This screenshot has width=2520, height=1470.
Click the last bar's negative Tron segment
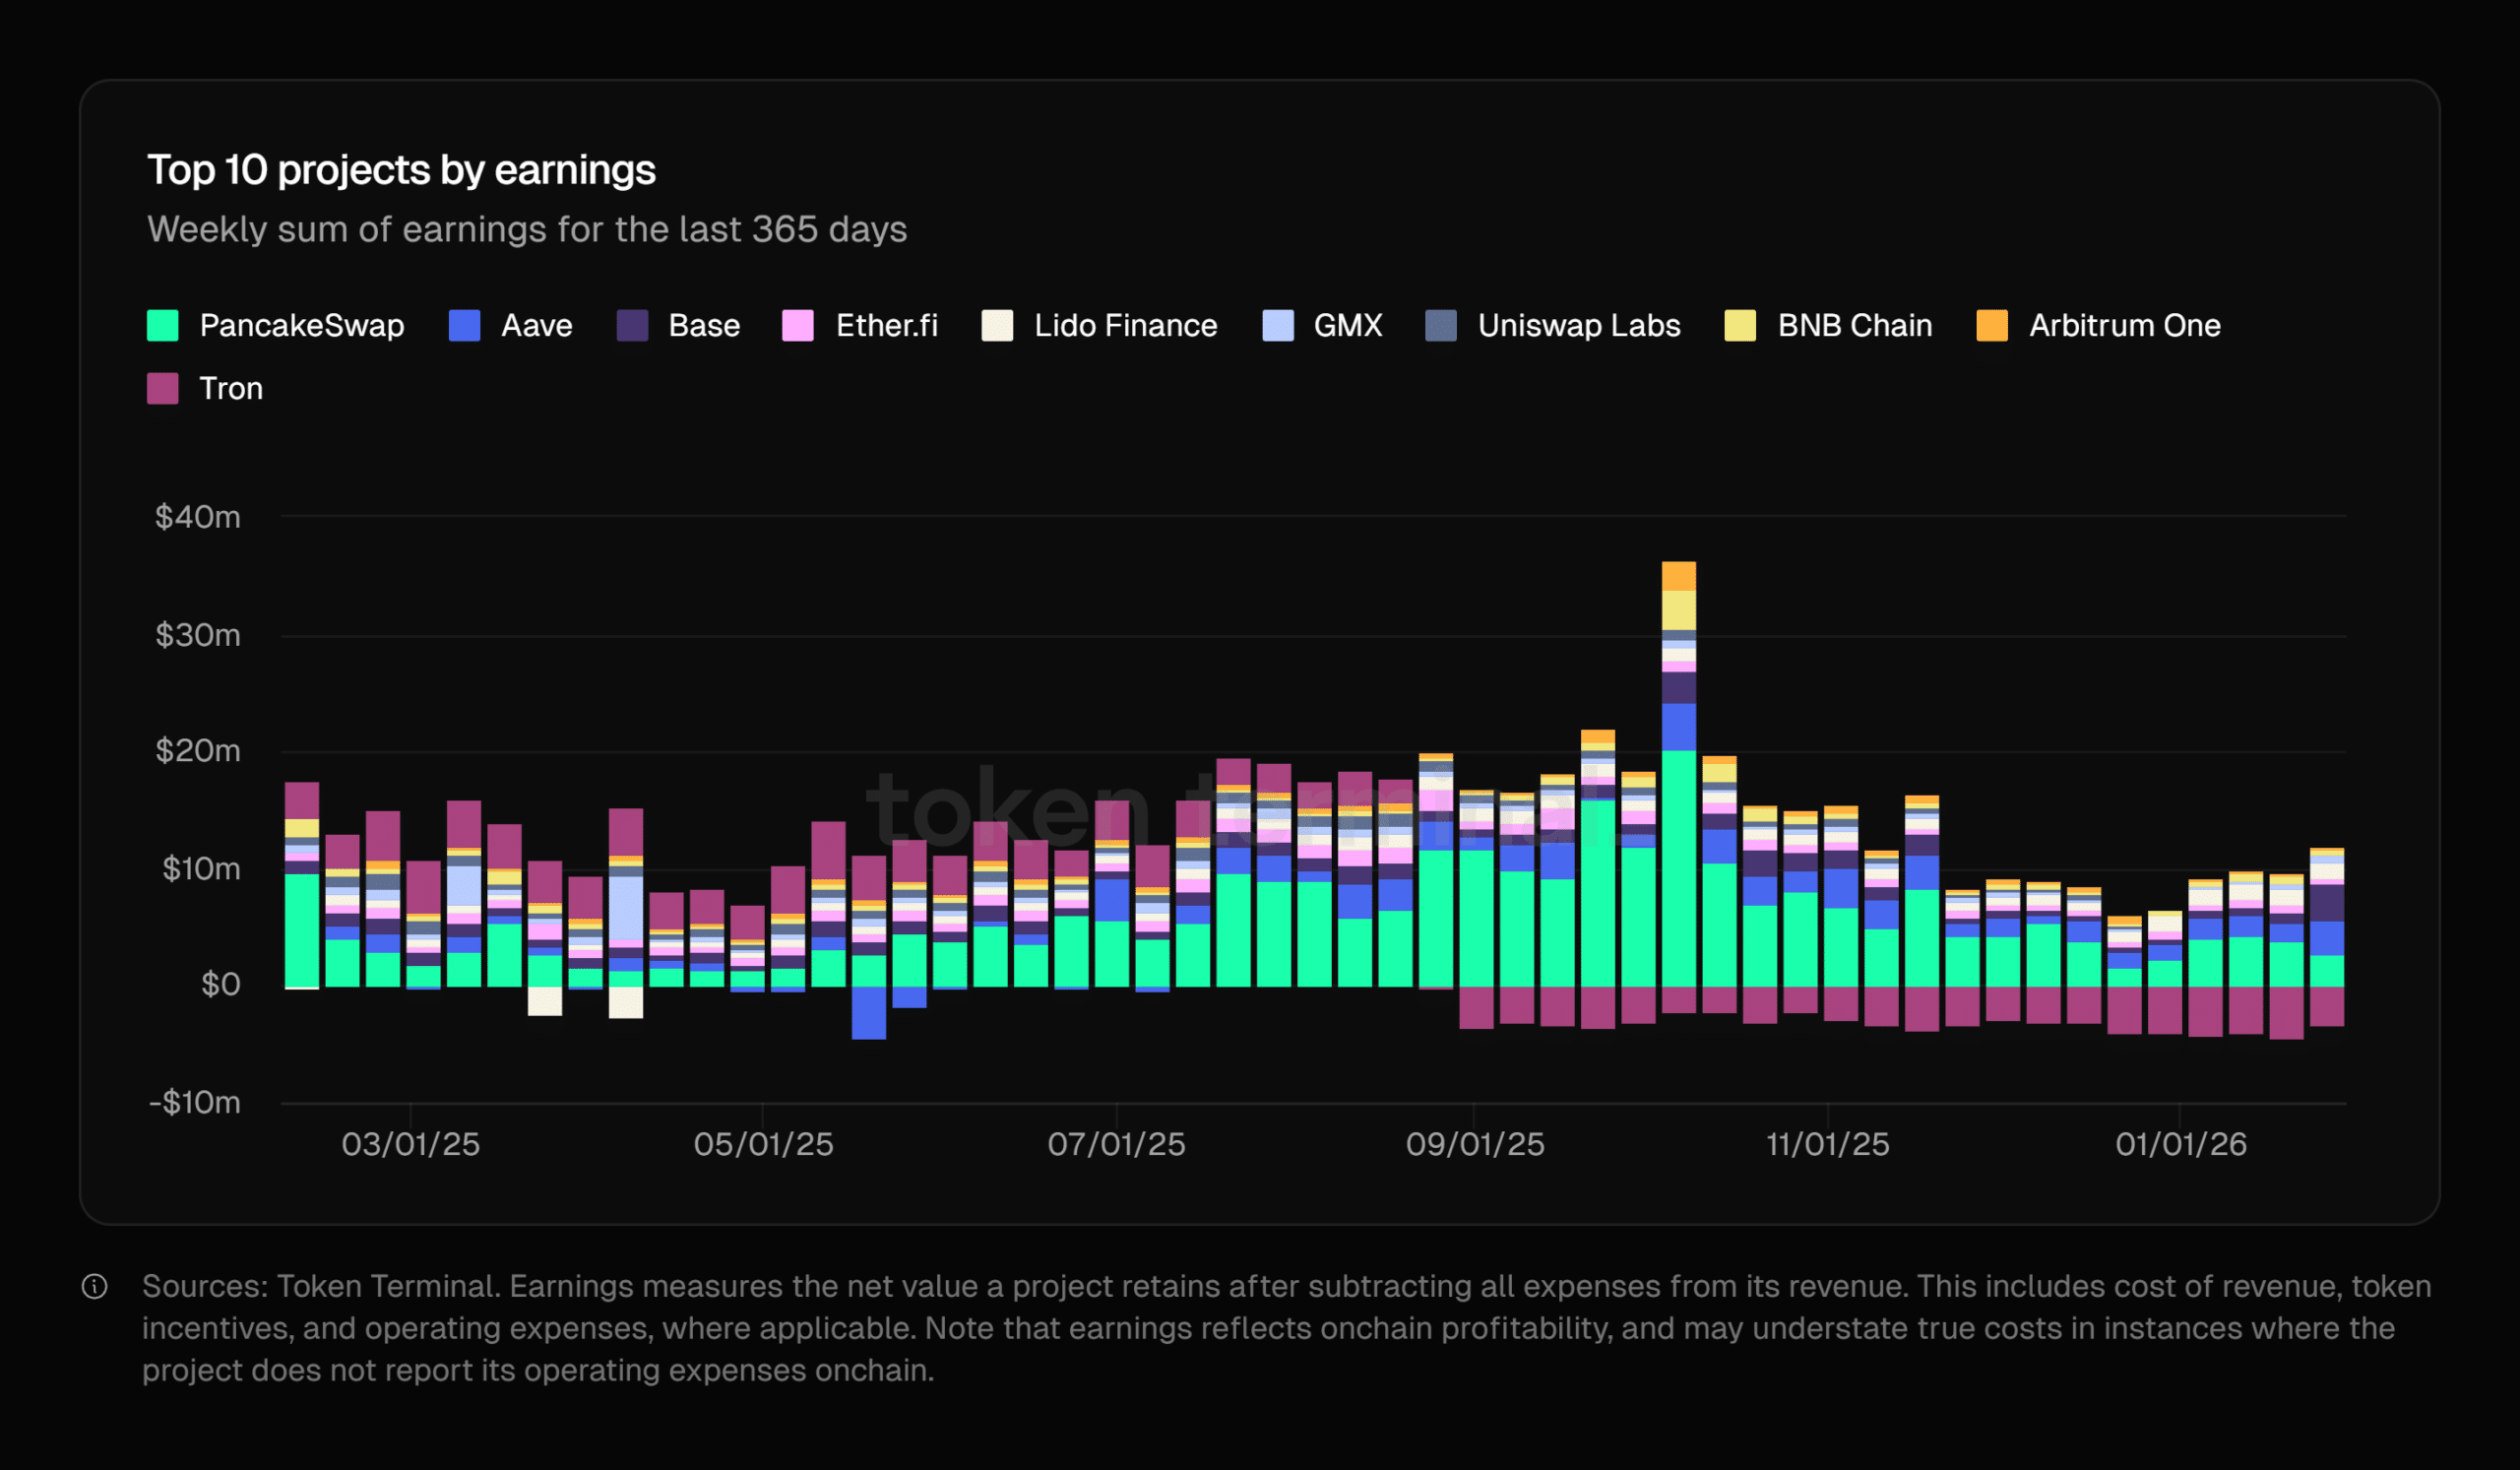(x=2327, y=1007)
